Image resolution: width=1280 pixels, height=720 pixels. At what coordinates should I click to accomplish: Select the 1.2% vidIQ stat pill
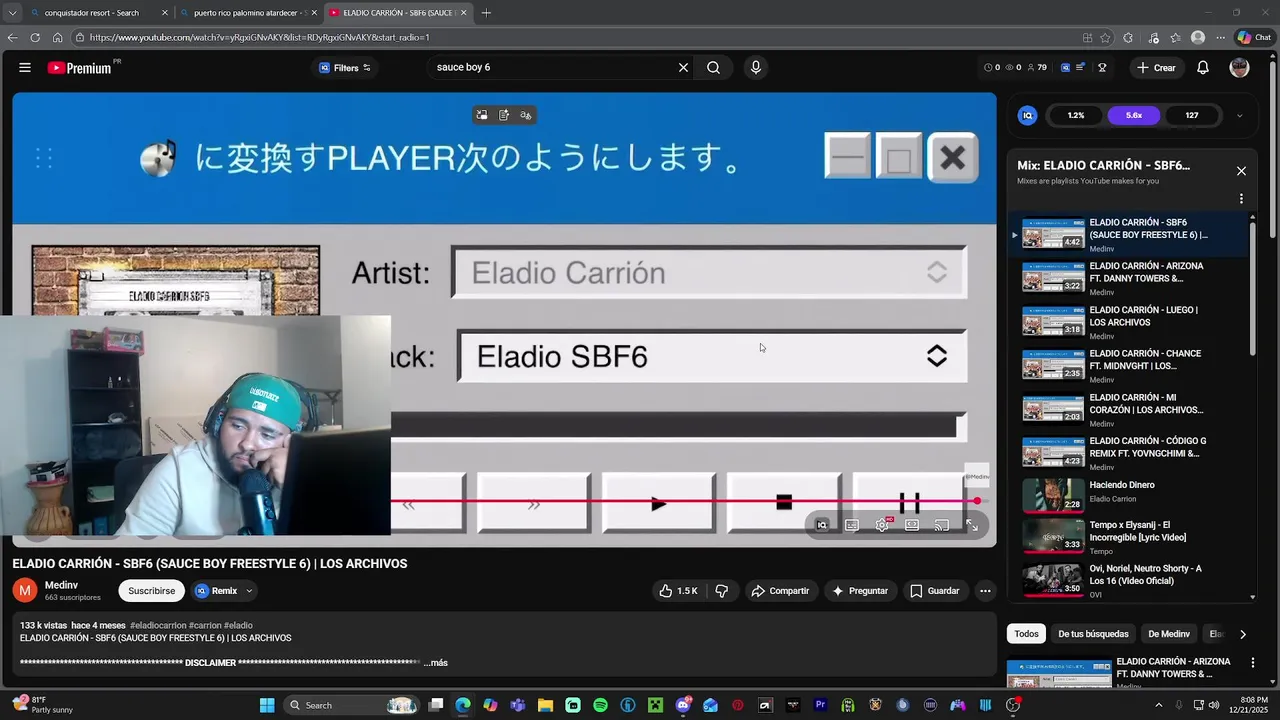coord(1076,115)
